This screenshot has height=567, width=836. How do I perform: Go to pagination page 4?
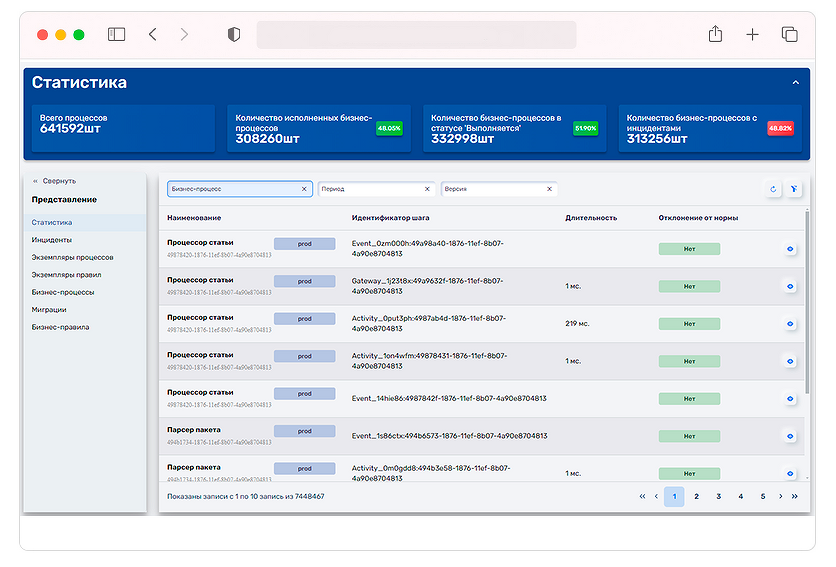point(741,497)
